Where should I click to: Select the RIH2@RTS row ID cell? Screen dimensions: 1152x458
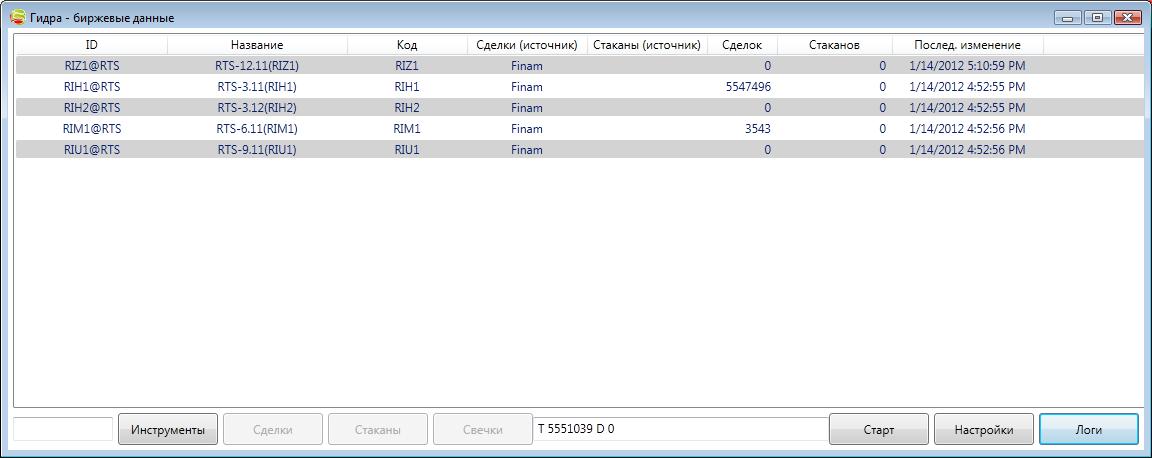point(92,108)
